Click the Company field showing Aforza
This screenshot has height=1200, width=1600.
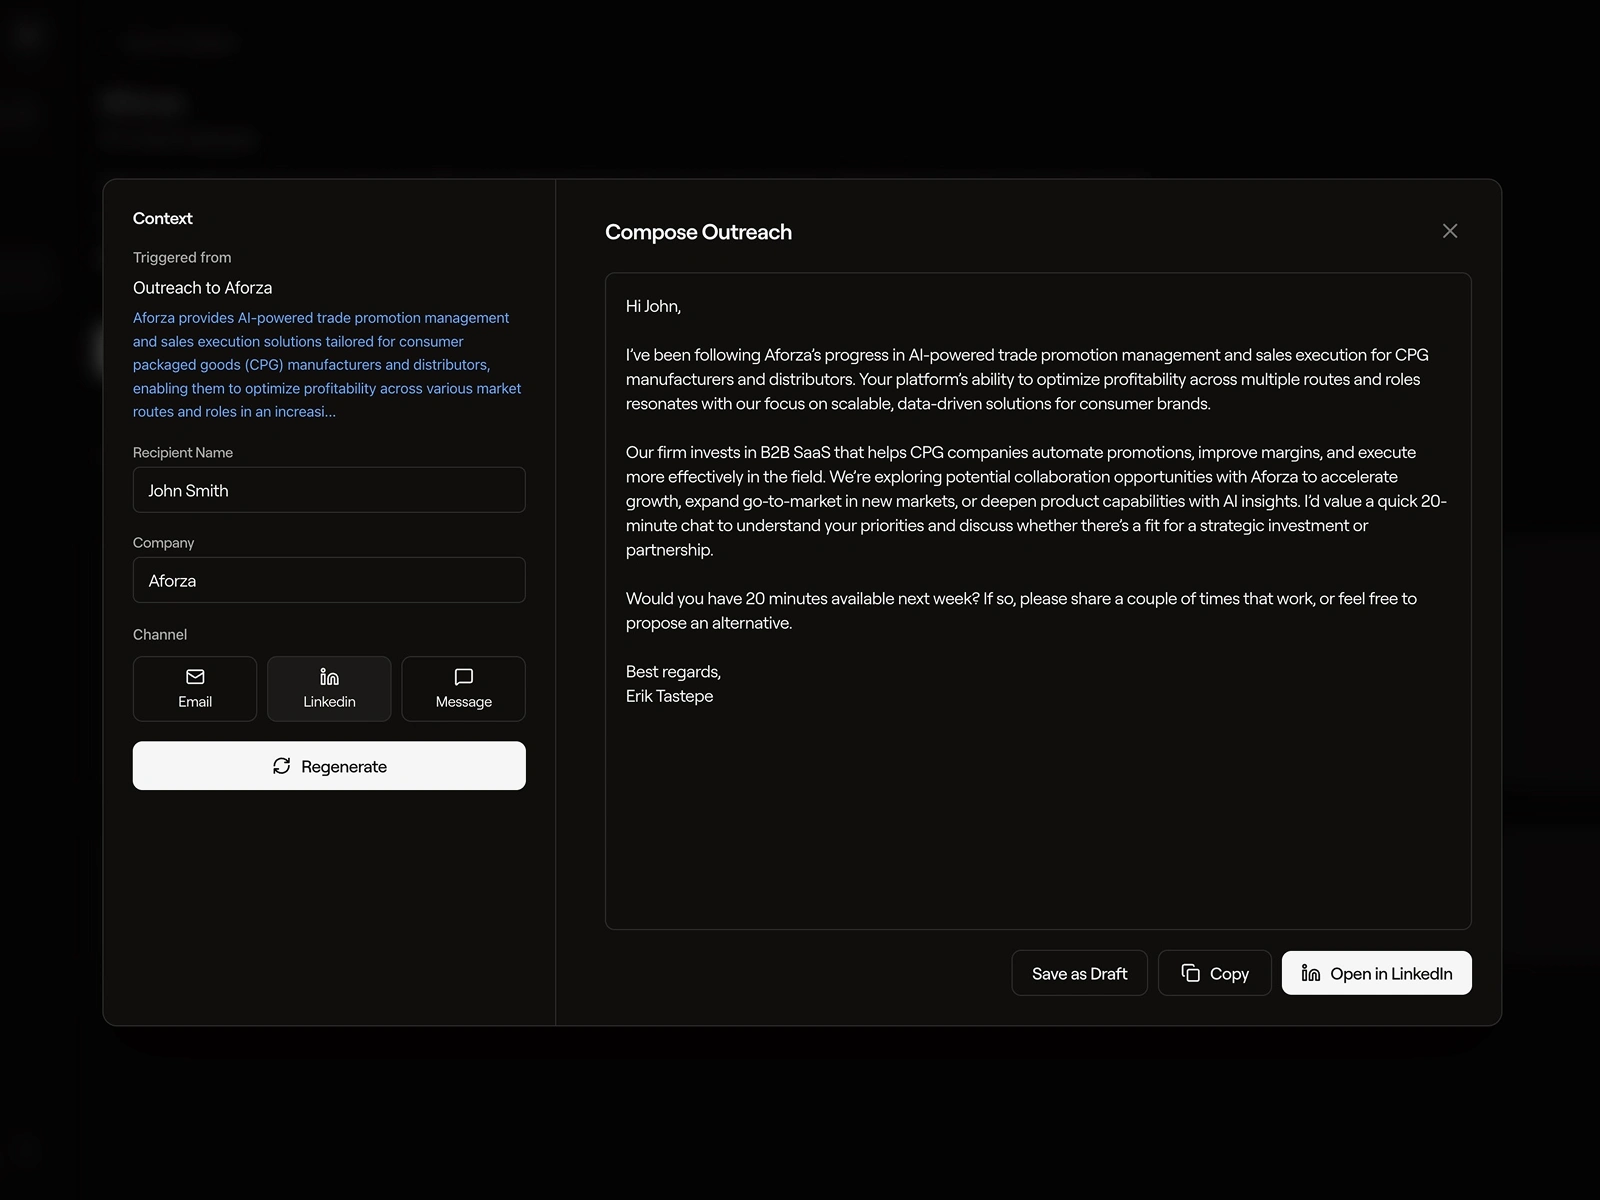click(x=329, y=580)
